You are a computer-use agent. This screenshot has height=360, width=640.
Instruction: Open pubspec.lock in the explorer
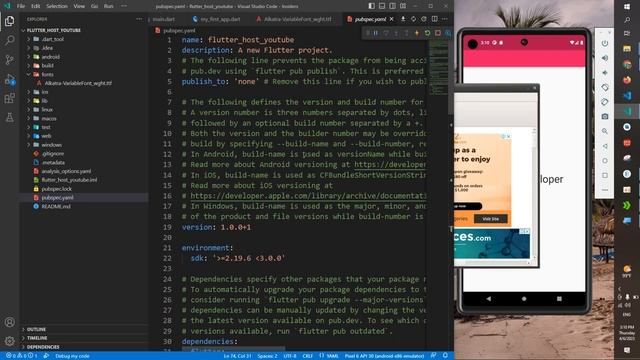click(x=56, y=189)
